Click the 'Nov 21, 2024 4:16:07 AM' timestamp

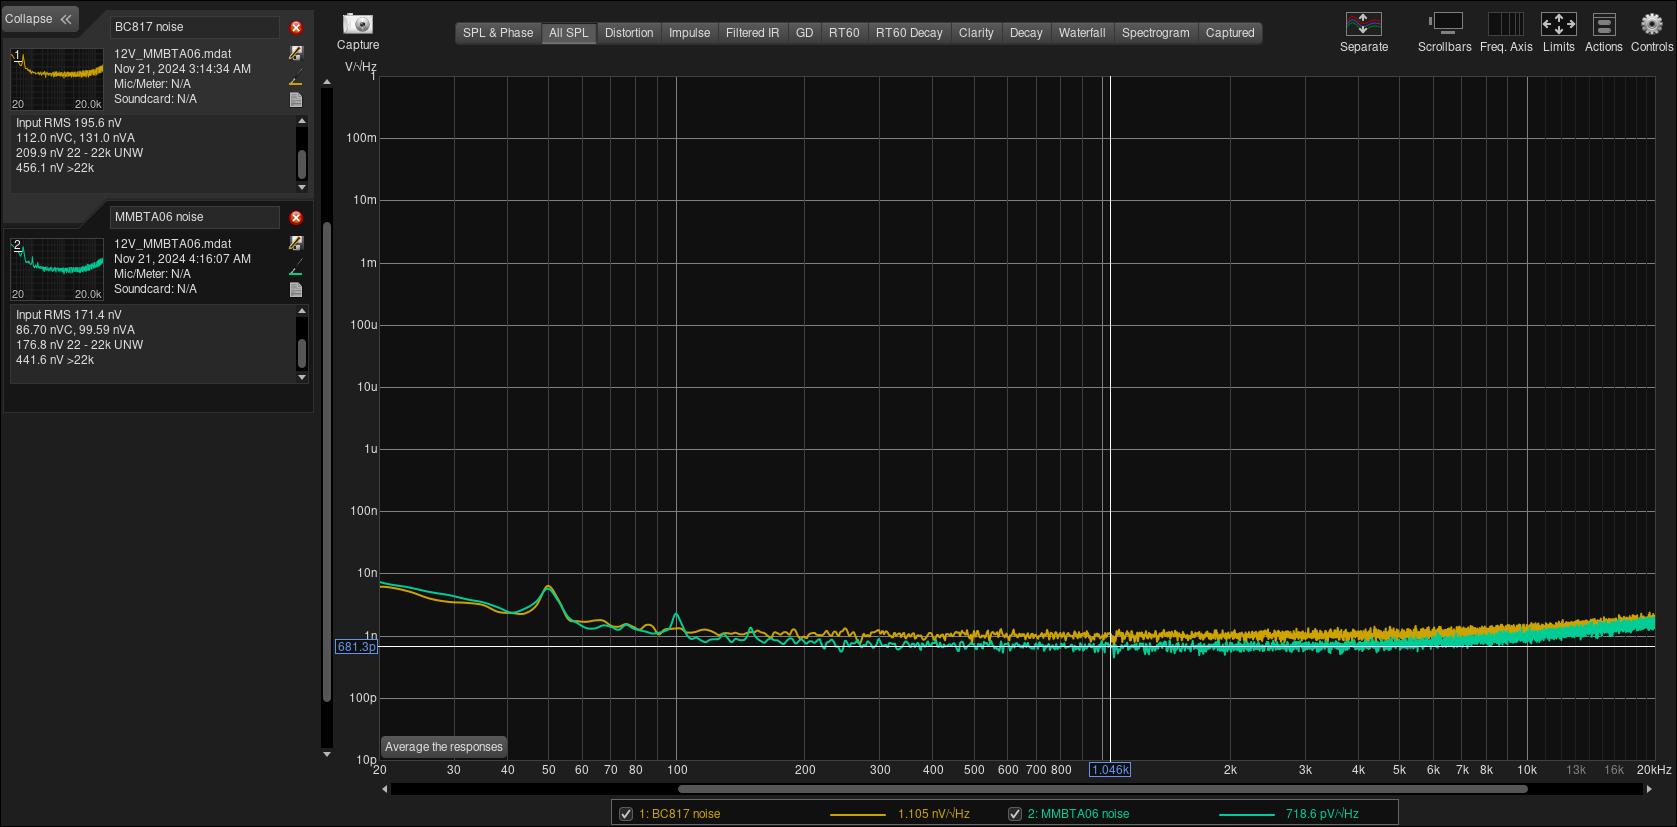[x=182, y=259]
